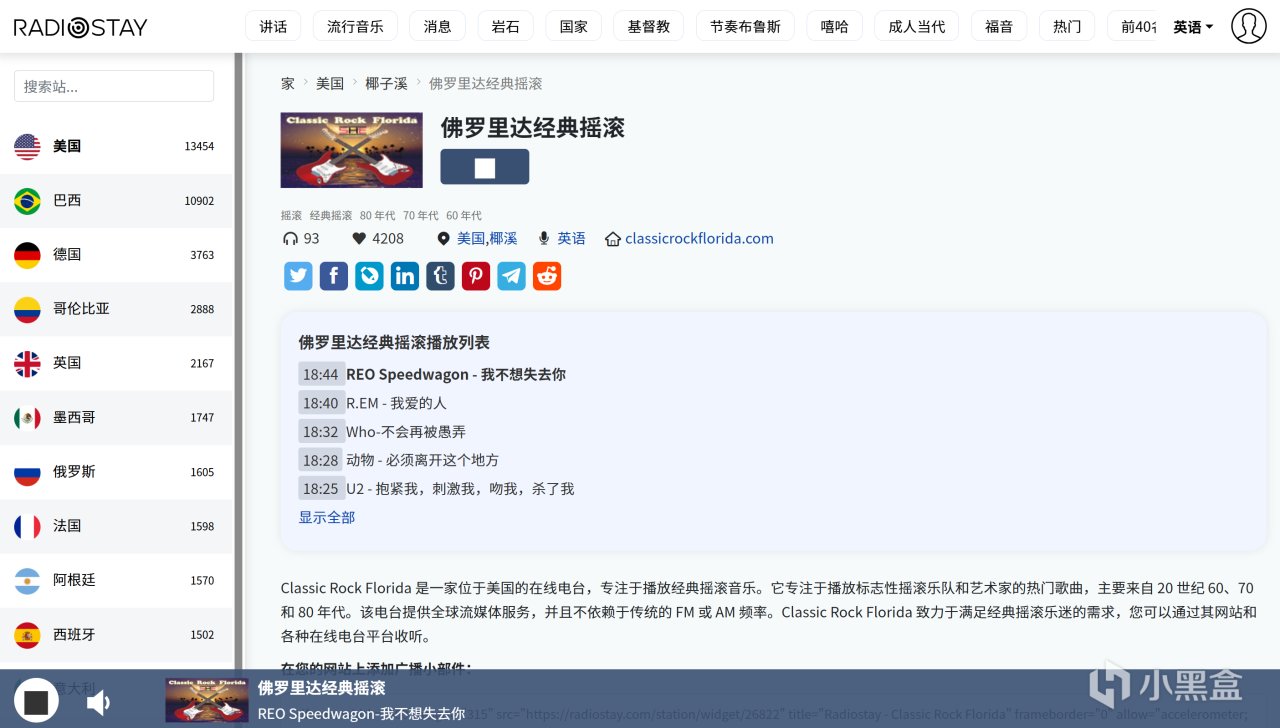The height and width of the screenshot is (728, 1280).
Task: Share station on Telegram
Action: (511, 276)
